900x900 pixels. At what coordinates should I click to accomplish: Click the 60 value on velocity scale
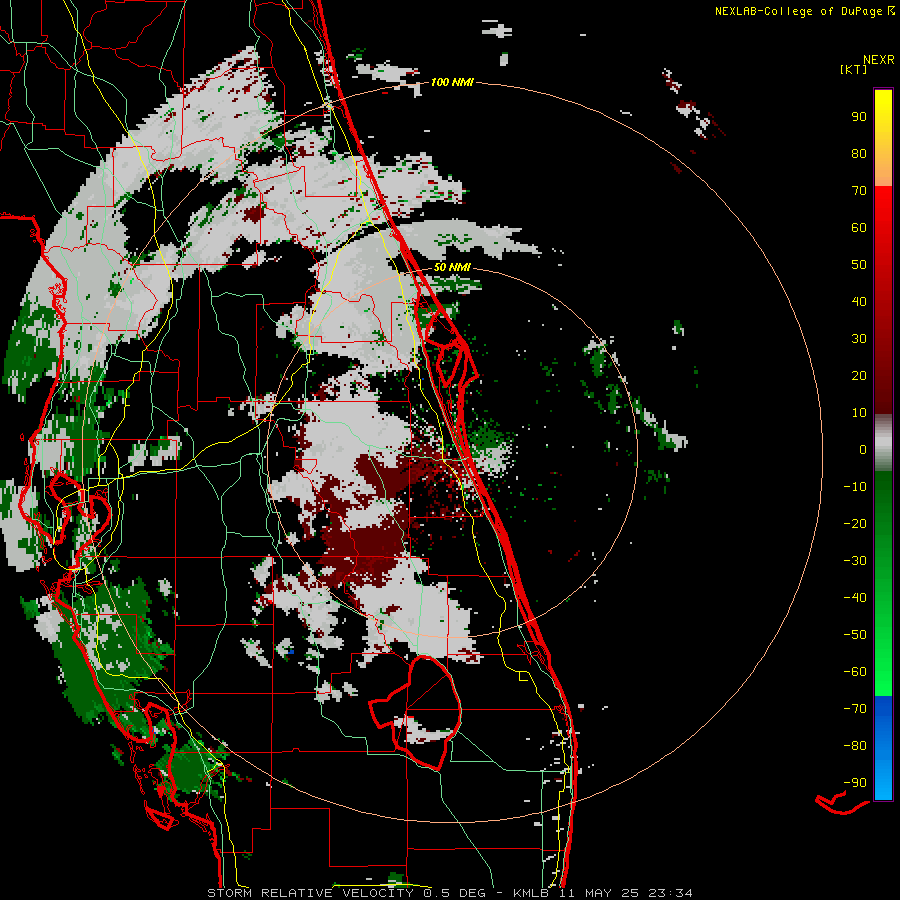(859, 227)
